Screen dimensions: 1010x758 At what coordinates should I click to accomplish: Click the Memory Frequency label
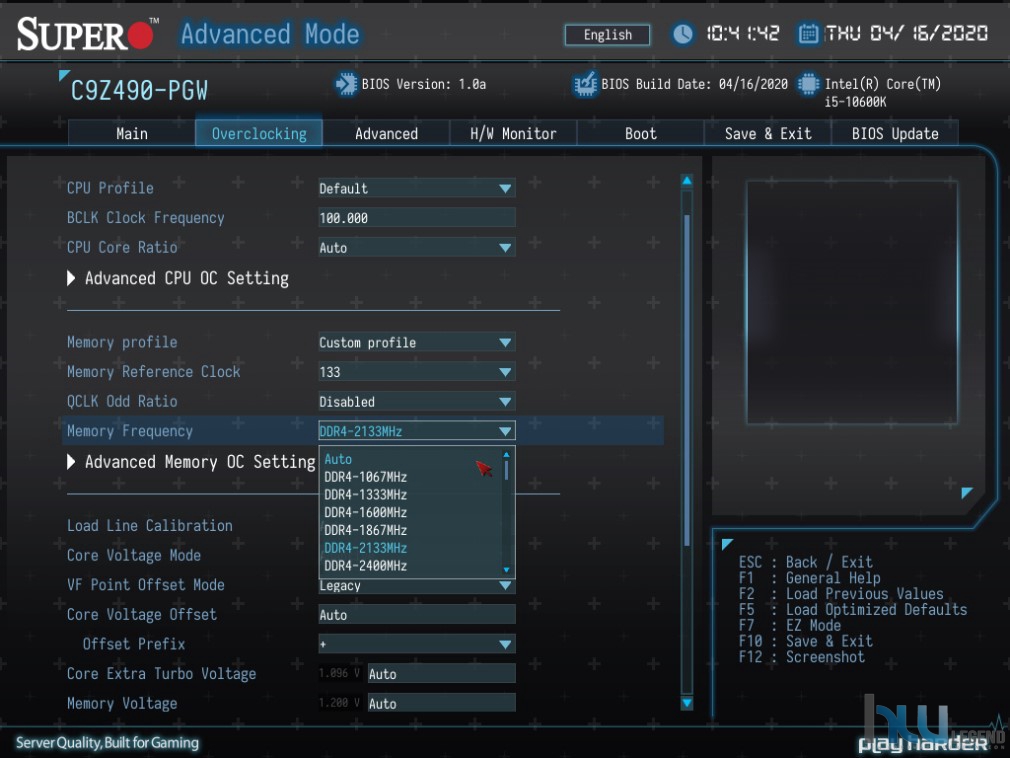pos(129,431)
